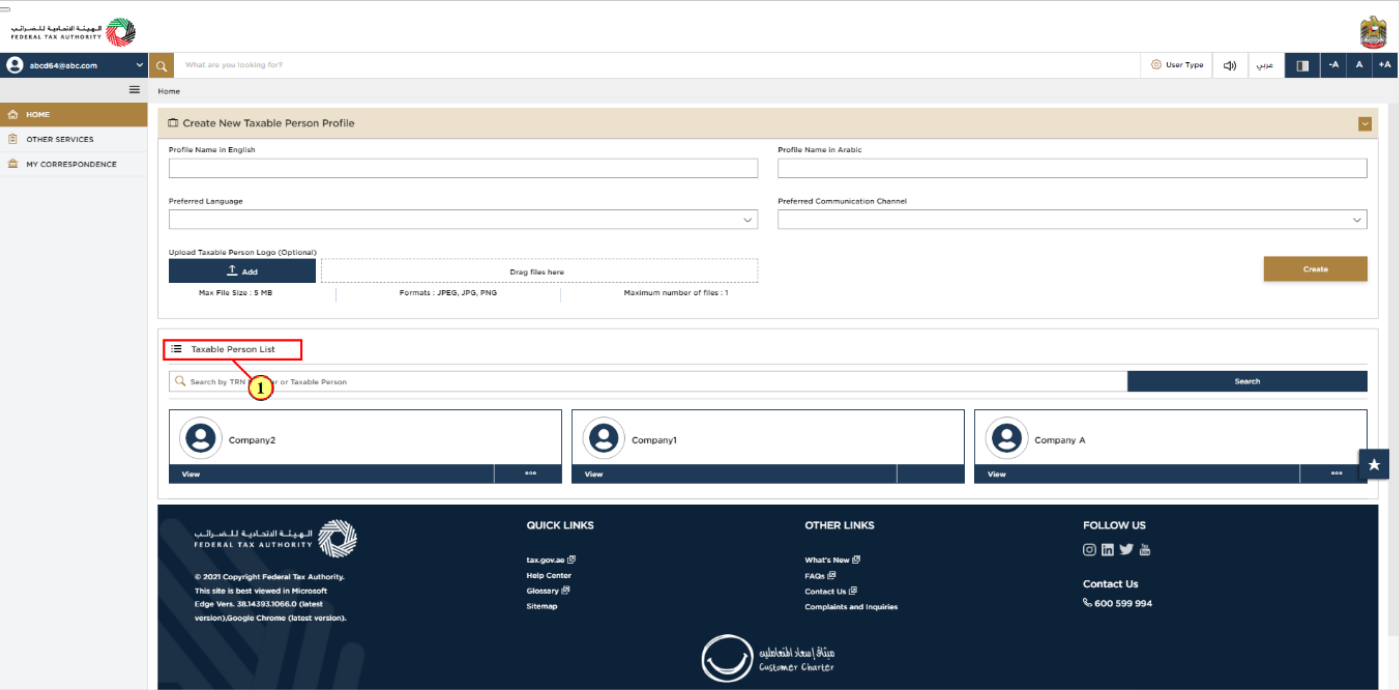Open MY CORRESPONDENCE in sidebar

[x=73, y=164]
